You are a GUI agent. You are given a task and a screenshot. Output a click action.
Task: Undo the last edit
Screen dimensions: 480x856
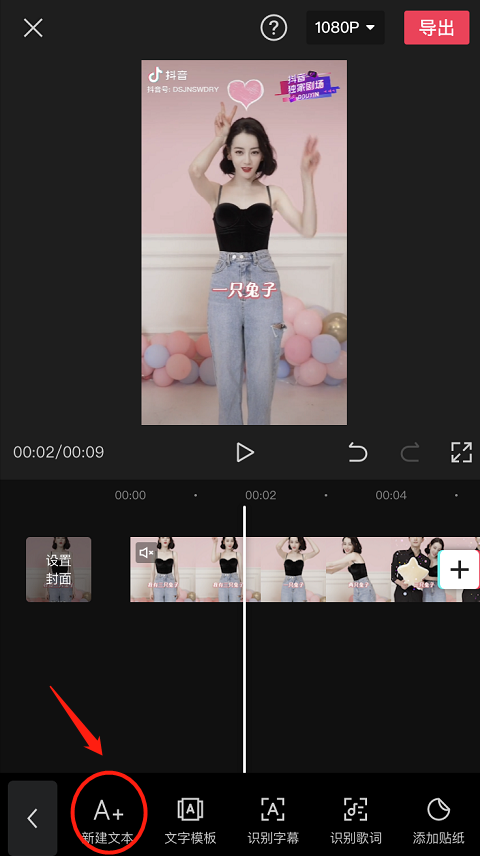[x=358, y=452]
